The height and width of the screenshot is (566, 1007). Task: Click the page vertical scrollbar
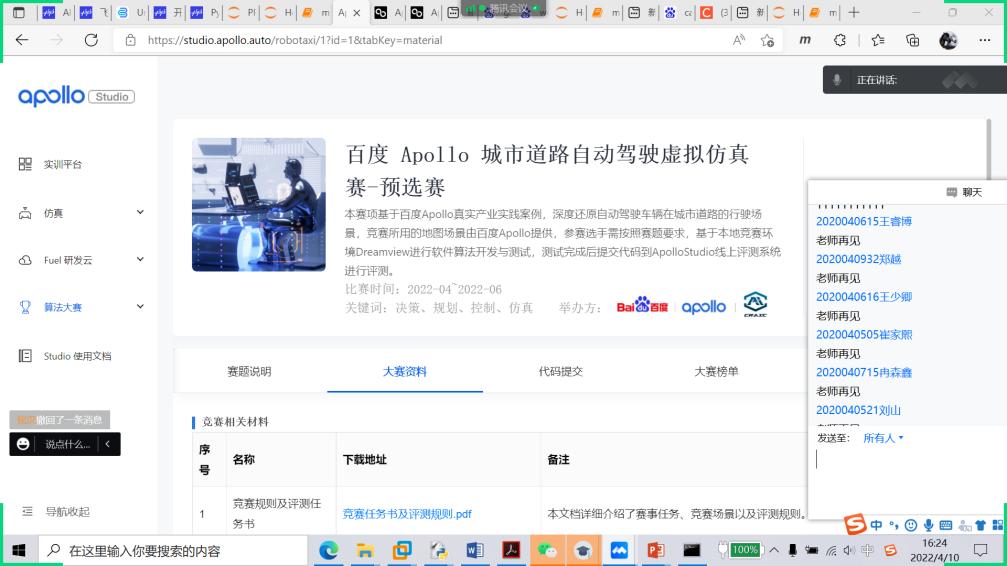(x=989, y=149)
